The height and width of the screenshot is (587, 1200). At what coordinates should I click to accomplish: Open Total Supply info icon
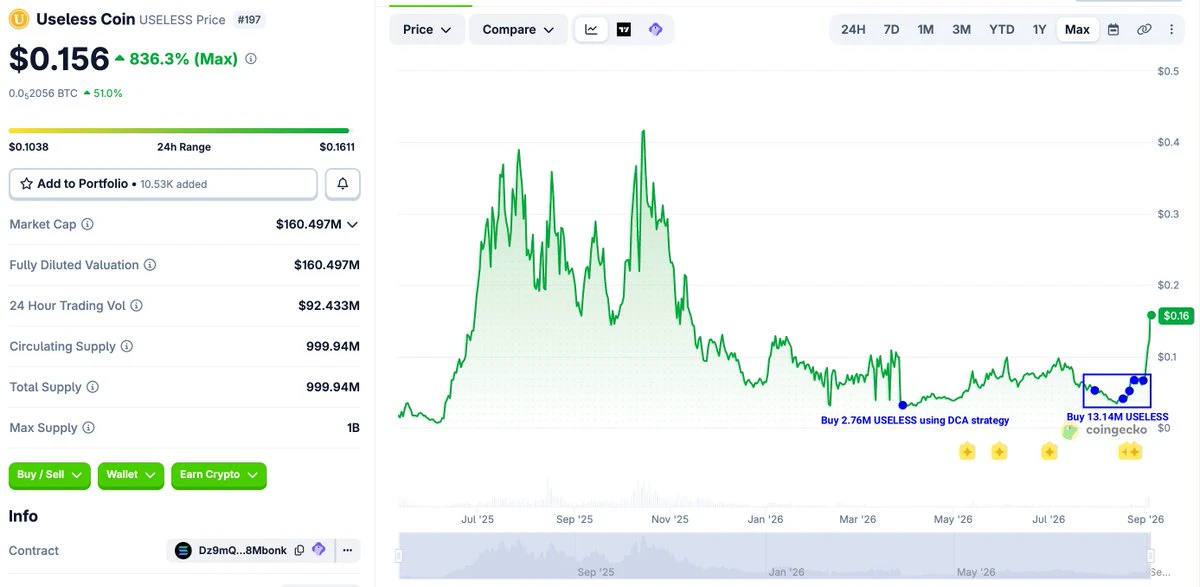(x=93, y=387)
